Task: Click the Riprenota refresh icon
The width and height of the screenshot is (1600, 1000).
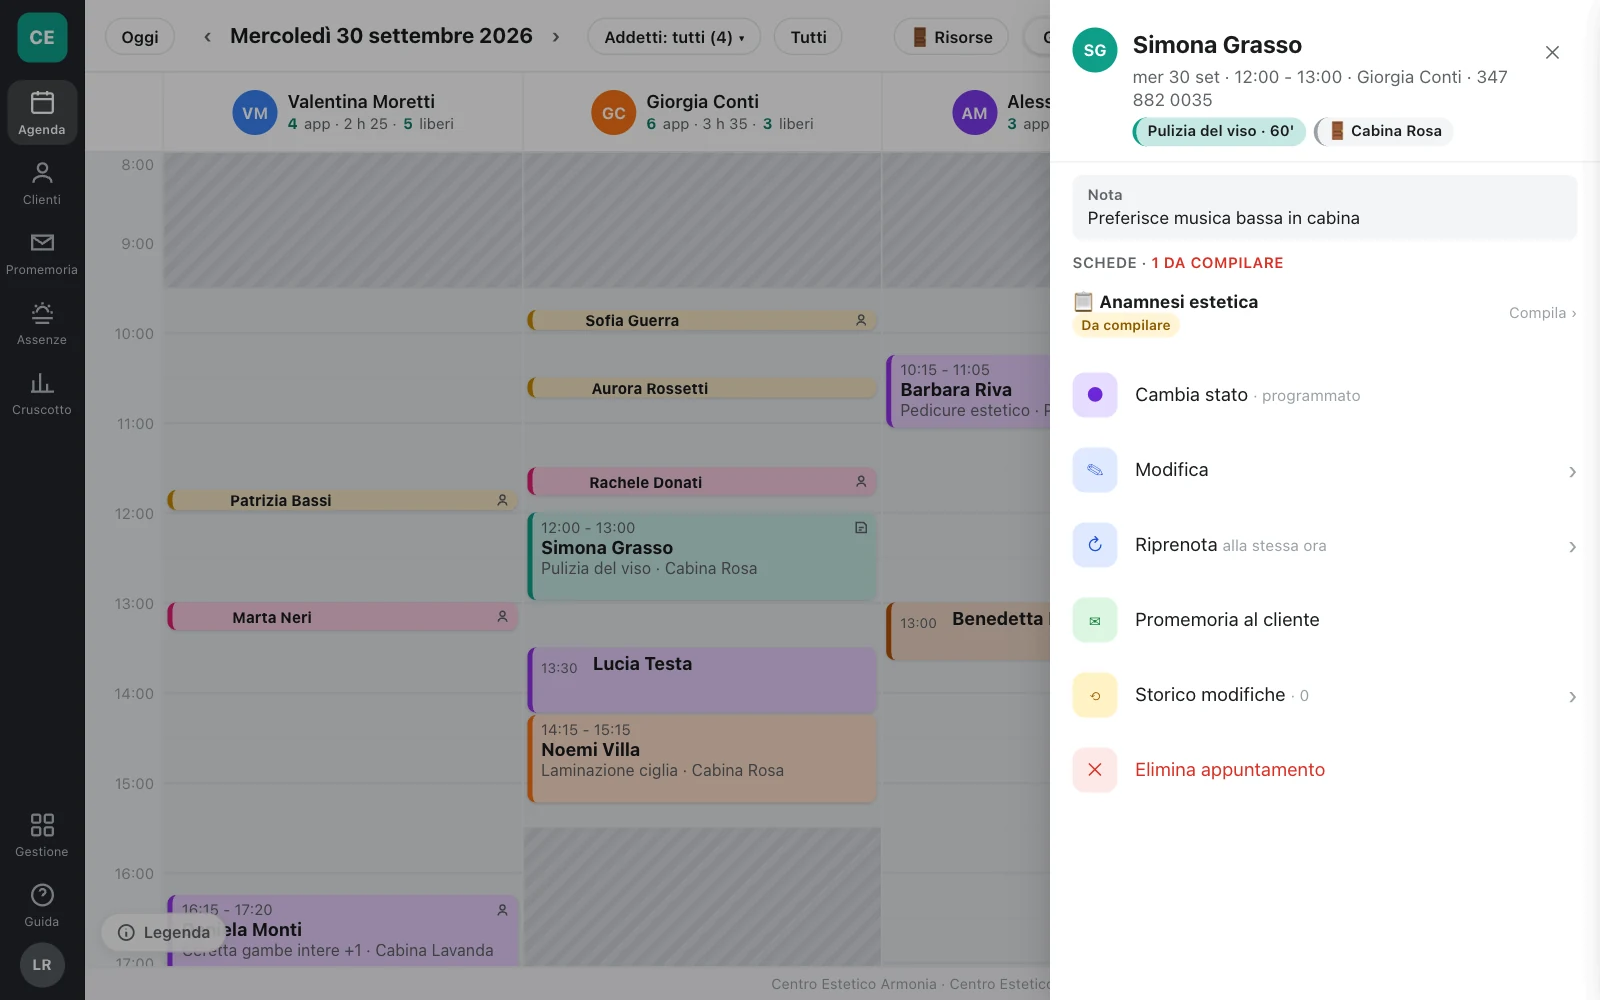Action: 1095,545
